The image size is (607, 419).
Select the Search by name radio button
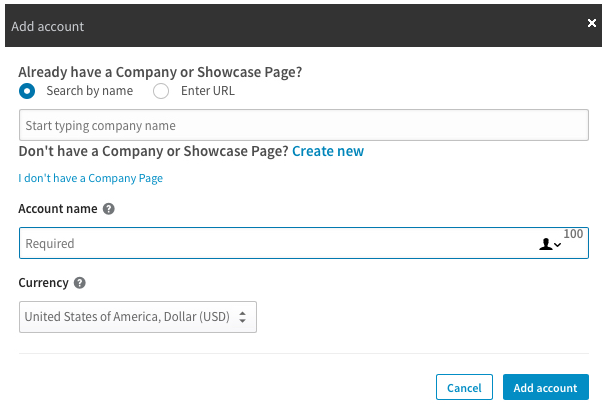pyautogui.click(x=27, y=91)
